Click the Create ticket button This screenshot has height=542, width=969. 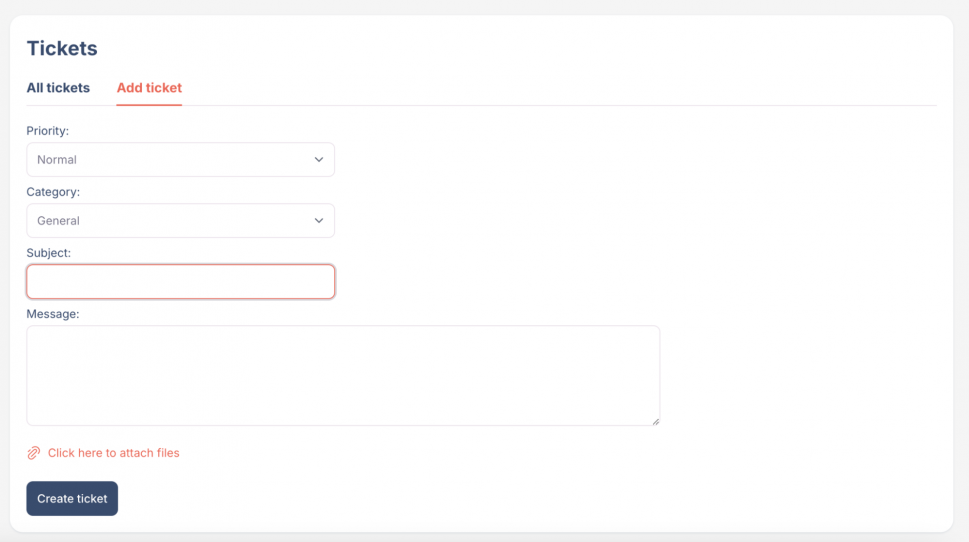tap(72, 499)
